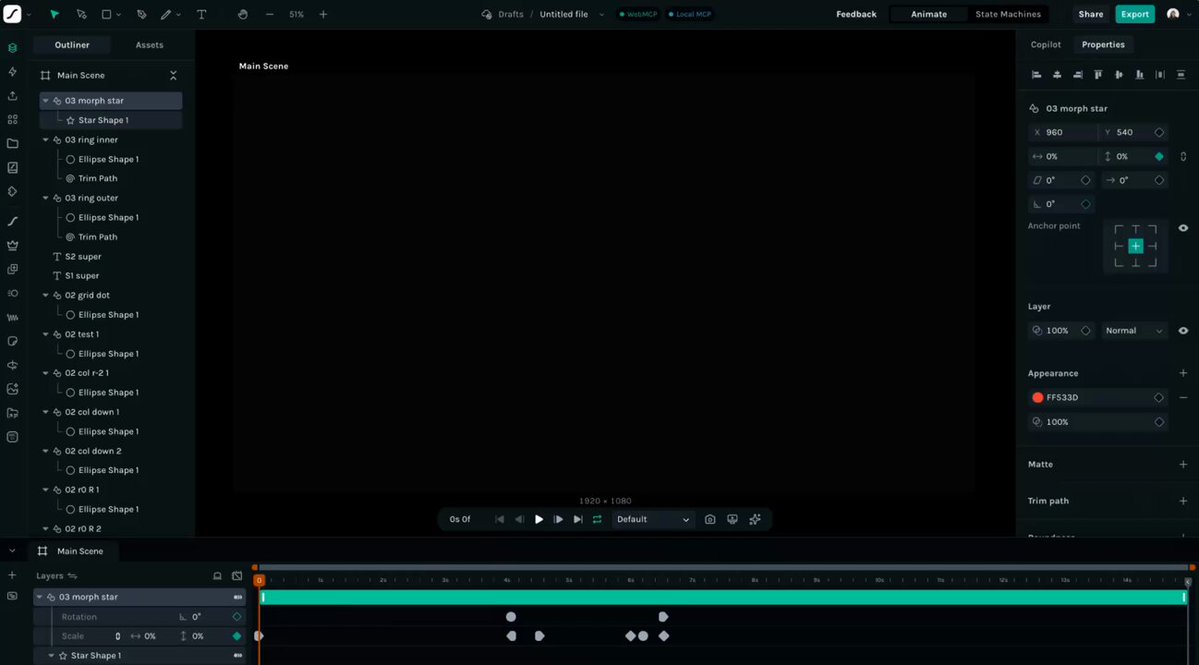
Task: Add appearance property with plus button
Action: [x=1183, y=373]
